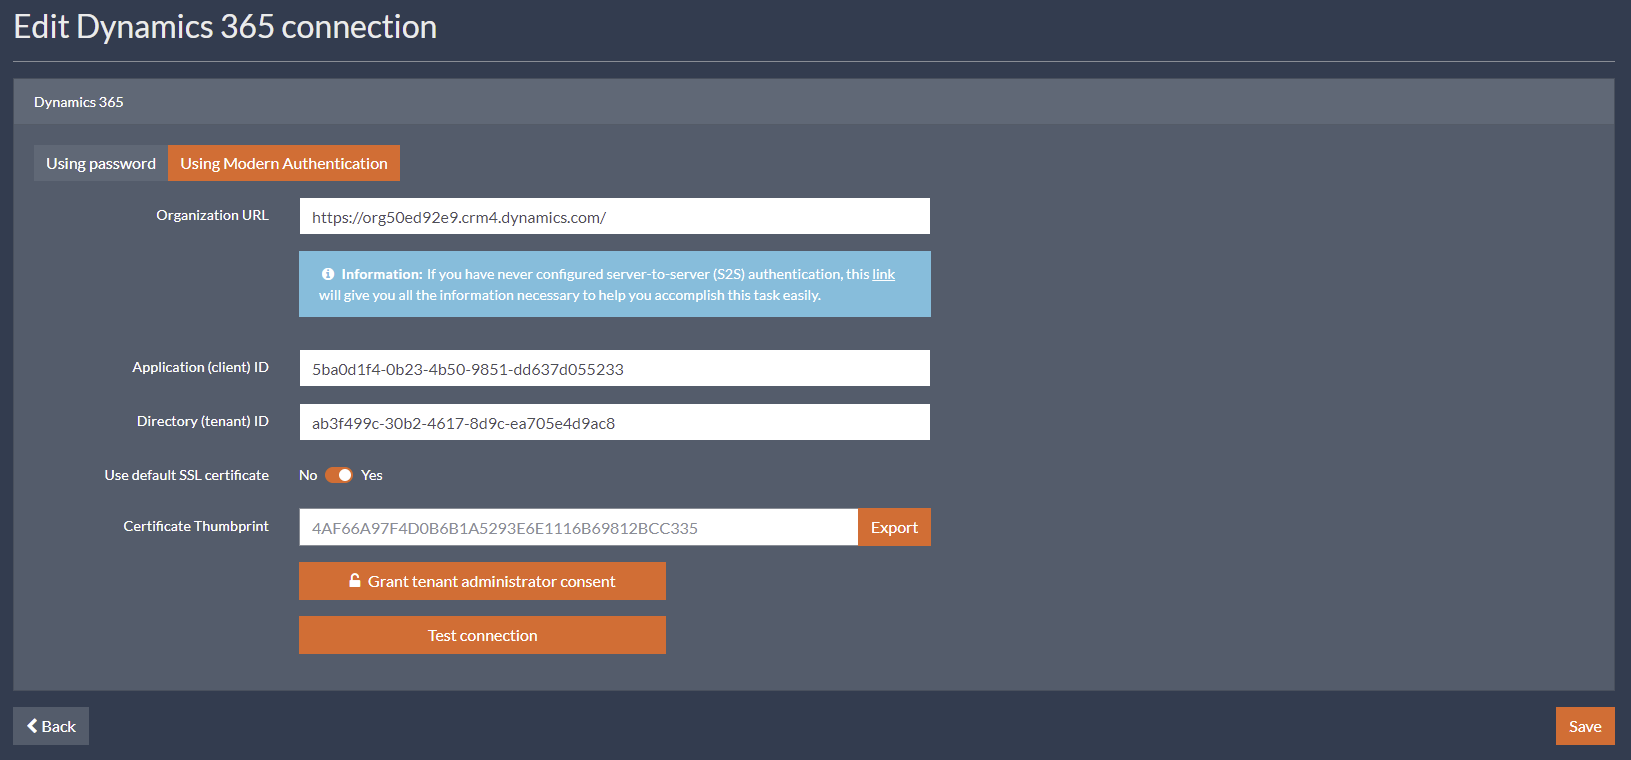Export the certificate

tap(894, 527)
